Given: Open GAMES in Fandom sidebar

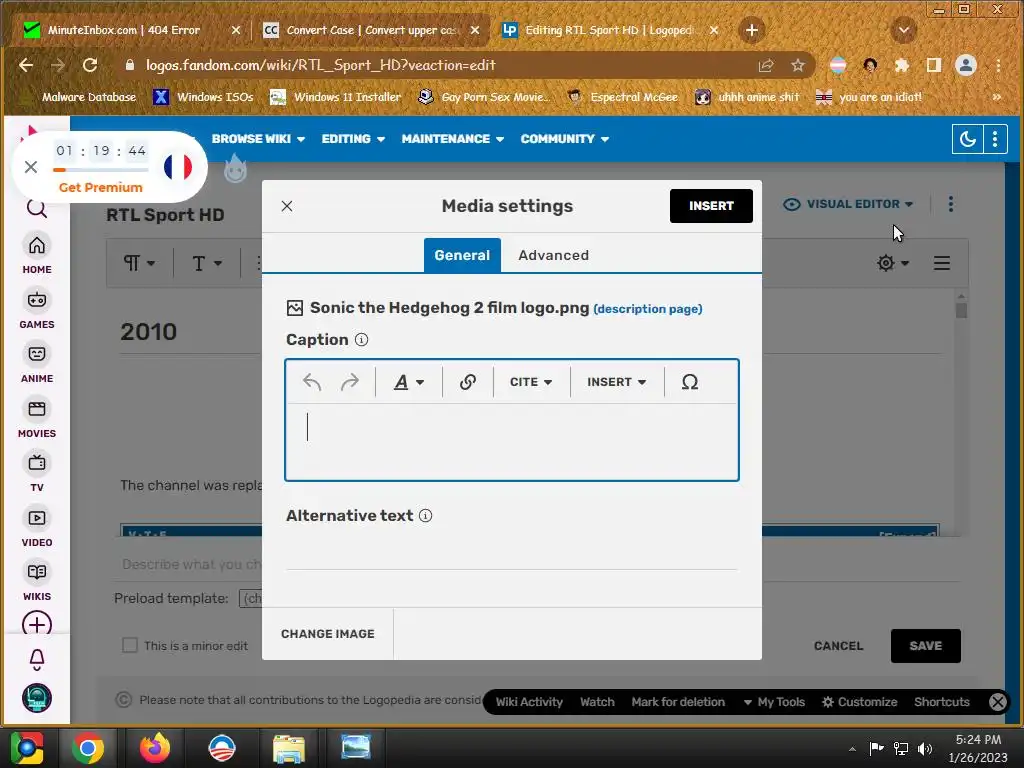Looking at the screenshot, I should (x=37, y=309).
